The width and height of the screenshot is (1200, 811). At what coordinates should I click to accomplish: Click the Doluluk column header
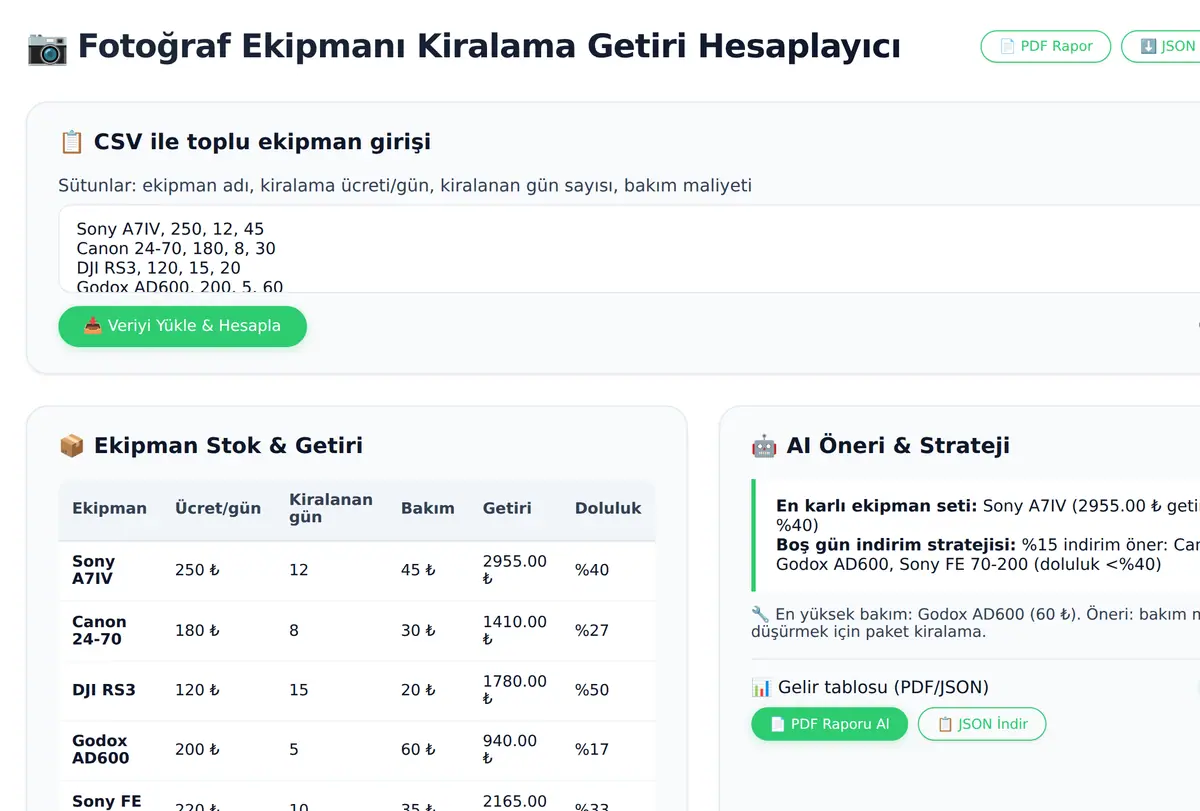[x=608, y=508]
